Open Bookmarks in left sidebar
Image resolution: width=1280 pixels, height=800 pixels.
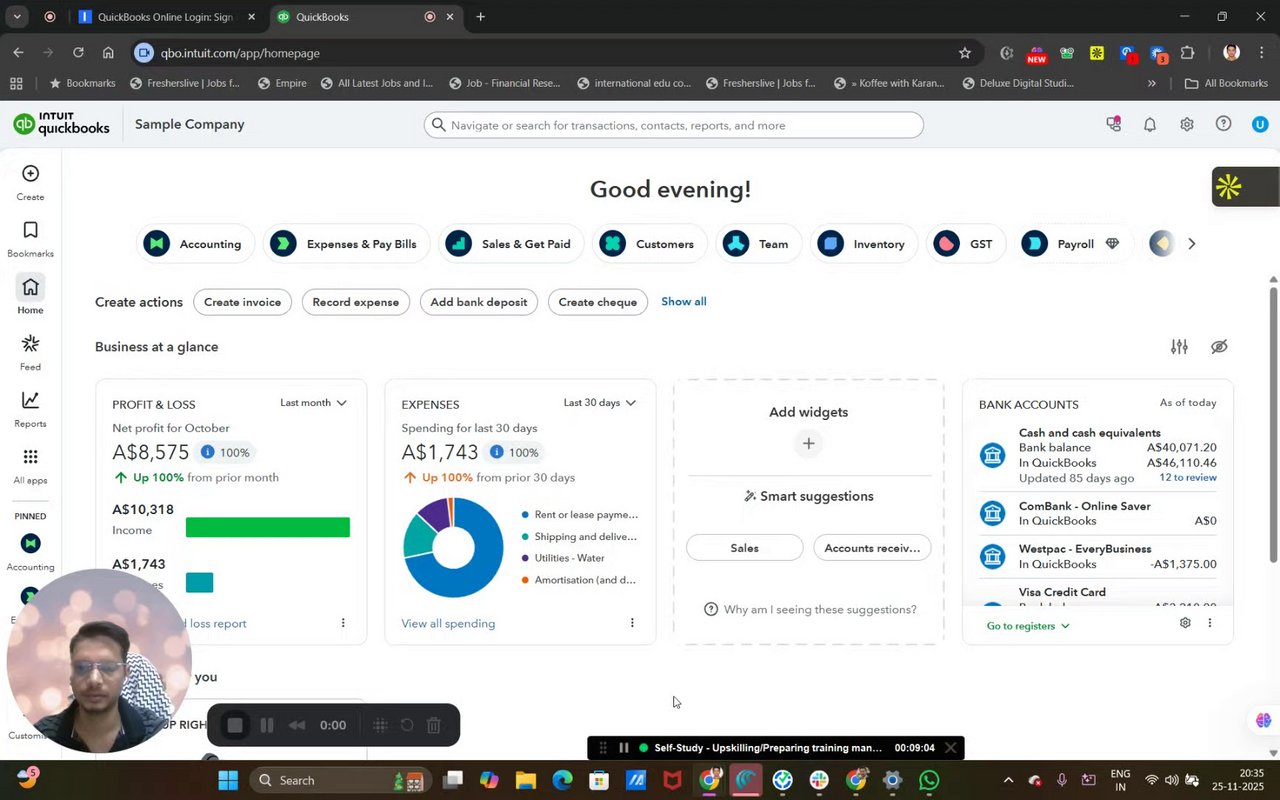(30, 240)
